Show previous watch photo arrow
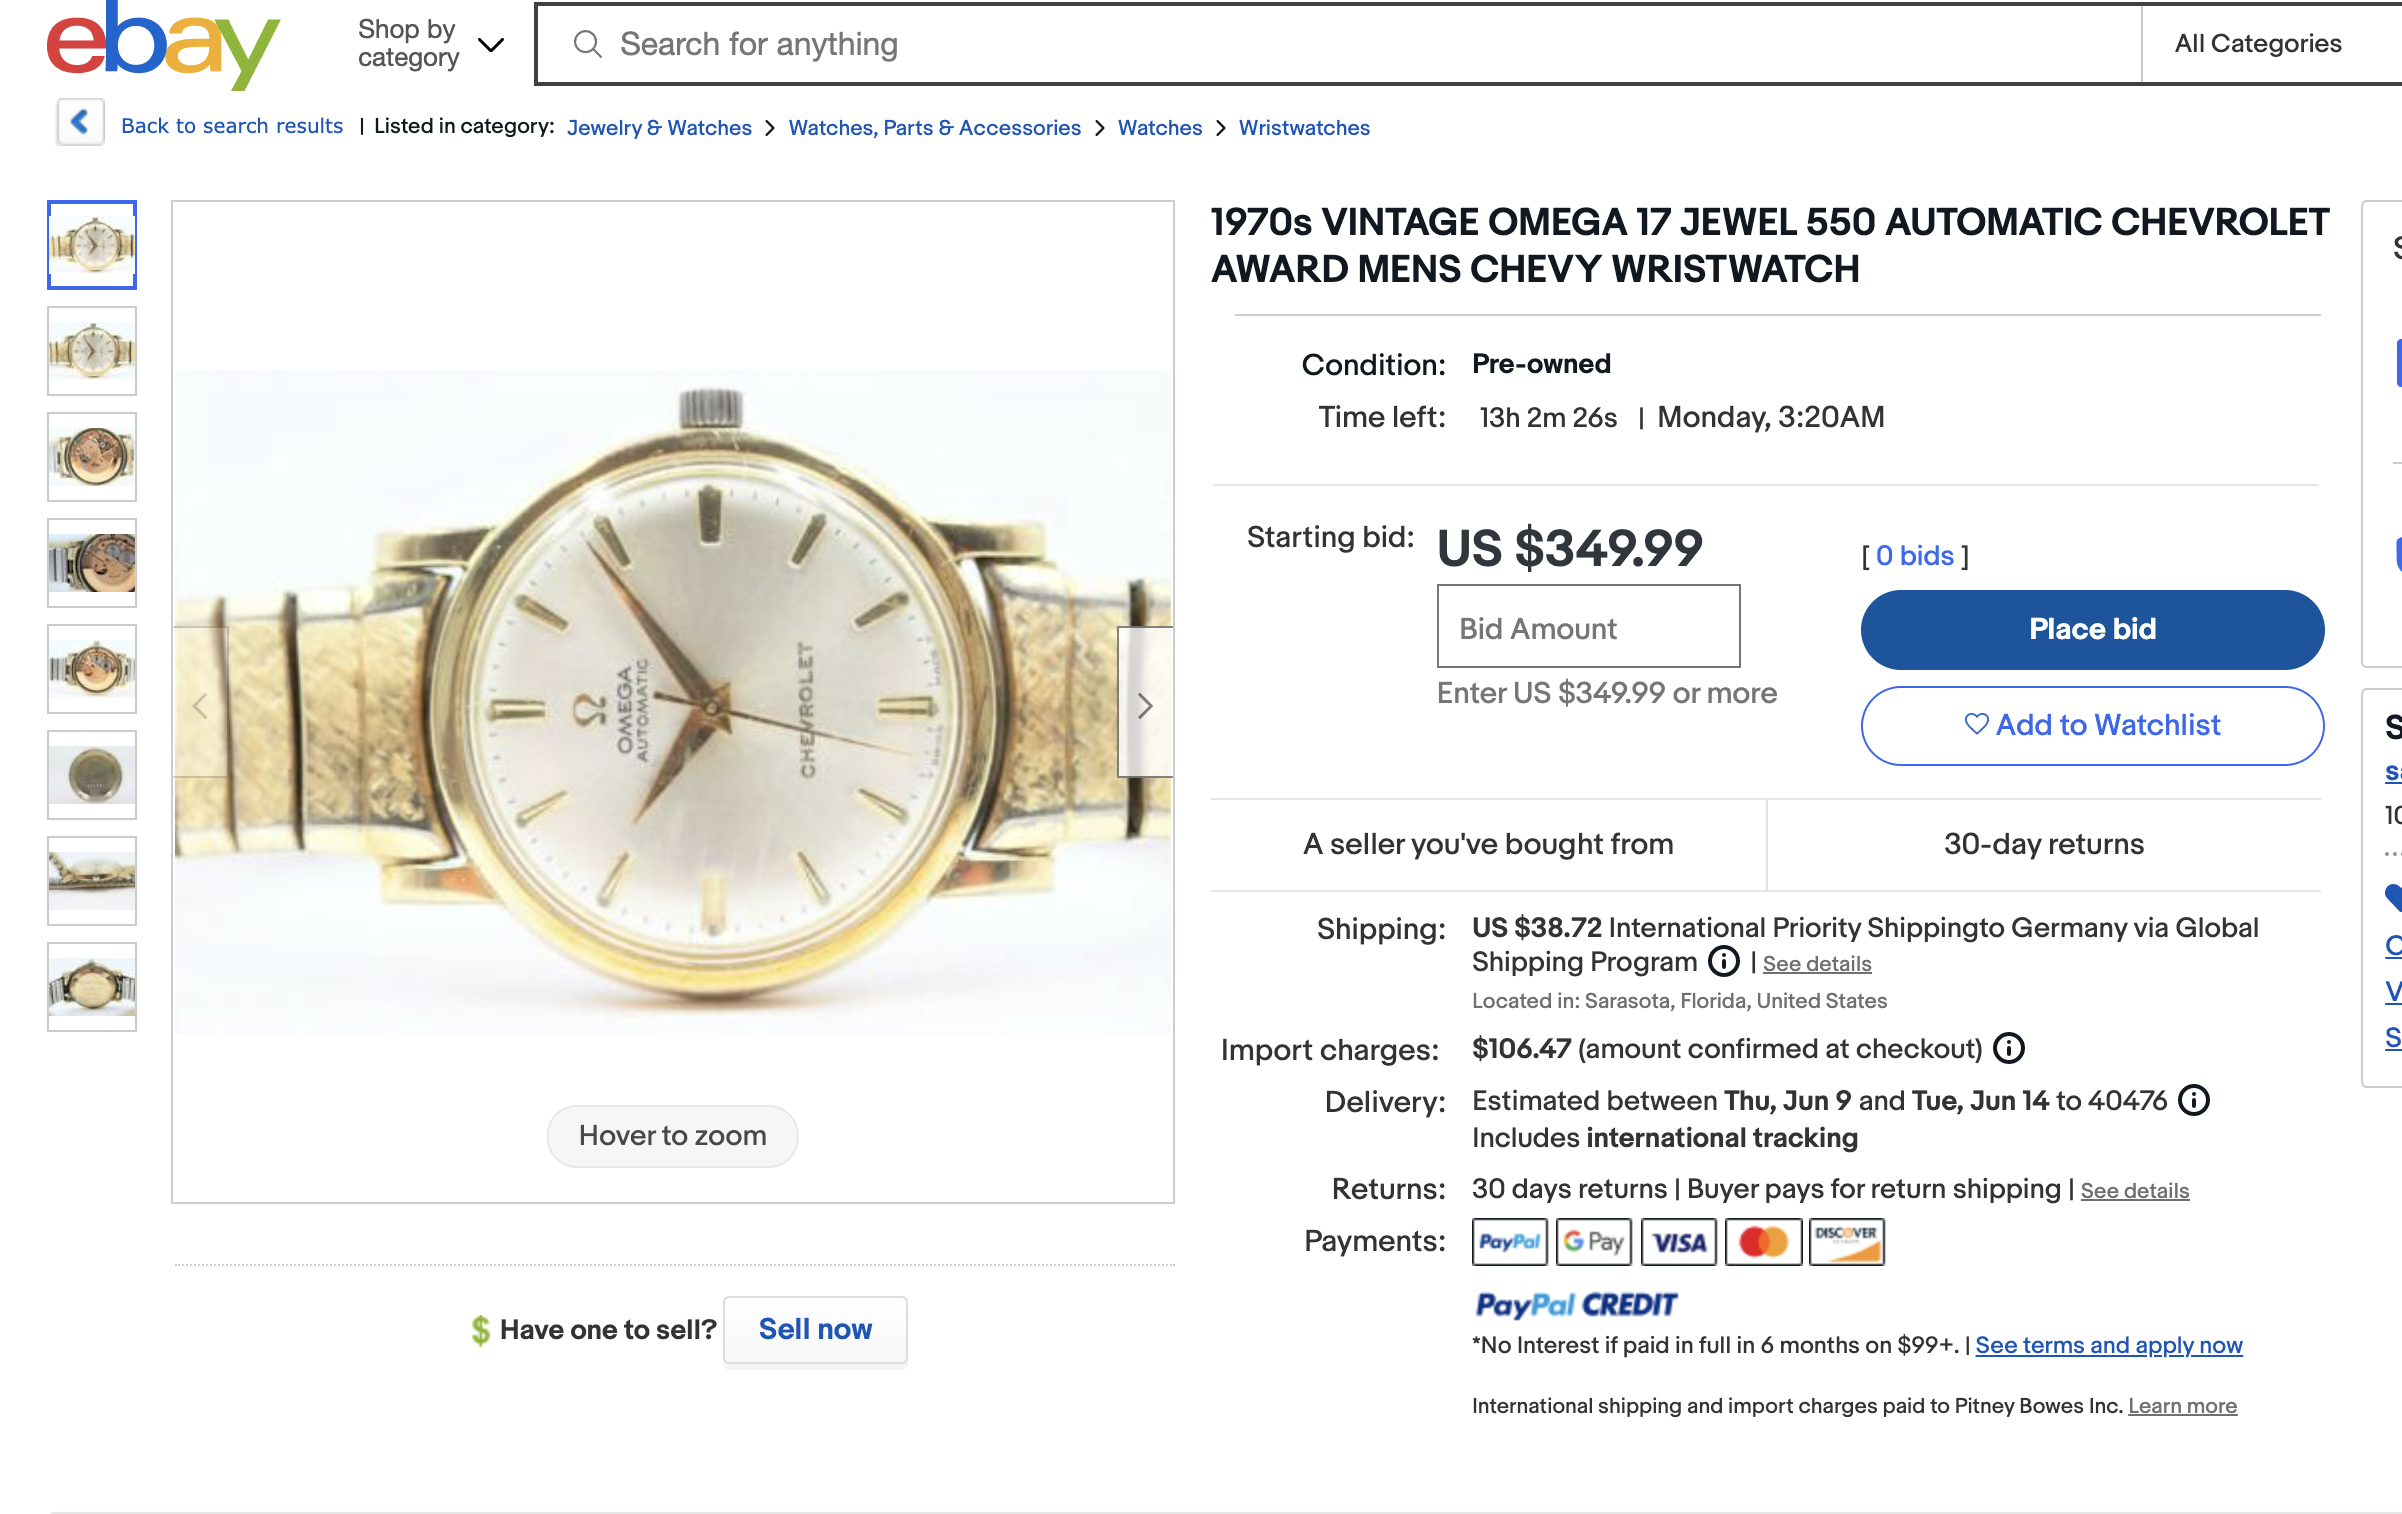Image resolution: width=2402 pixels, height=1514 pixels. point(200,705)
